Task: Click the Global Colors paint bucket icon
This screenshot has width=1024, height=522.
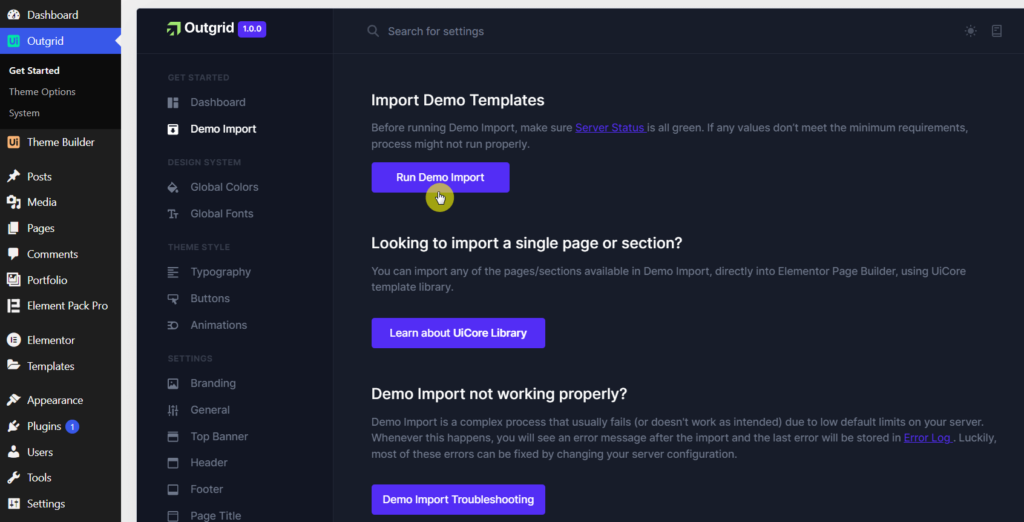Action: [173, 188]
